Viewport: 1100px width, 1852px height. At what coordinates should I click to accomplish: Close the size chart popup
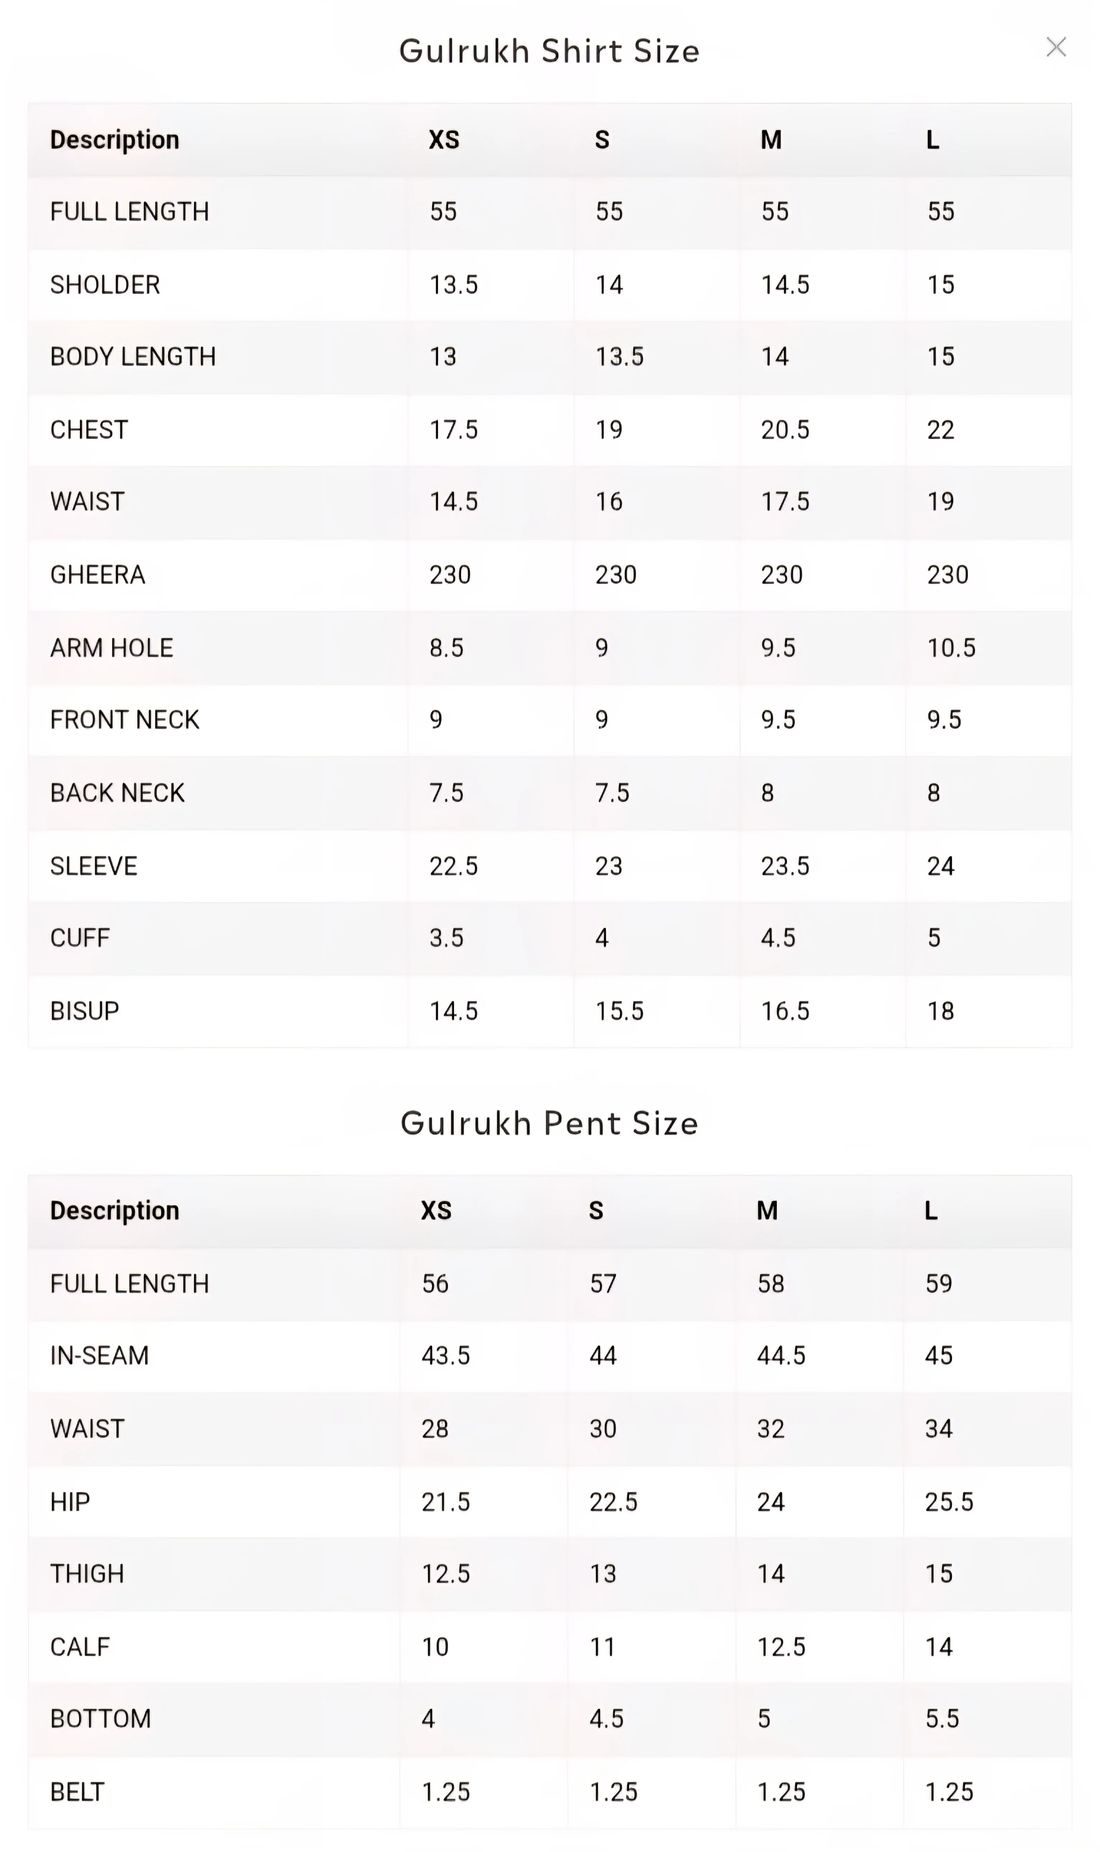tap(1056, 47)
